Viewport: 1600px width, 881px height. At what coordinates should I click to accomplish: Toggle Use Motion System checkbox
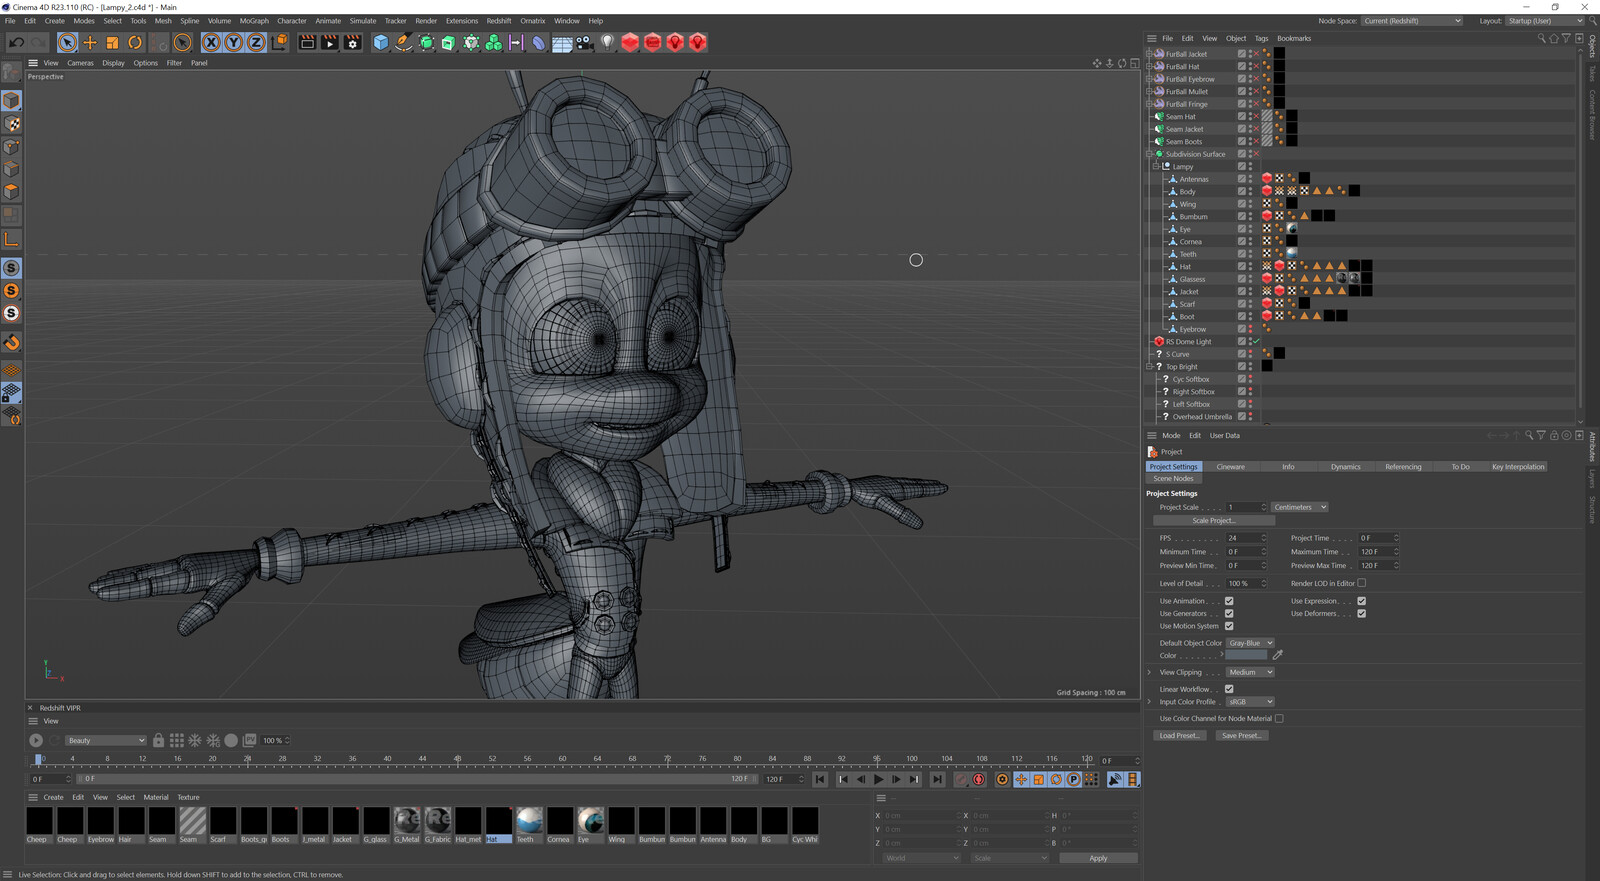(x=1229, y=626)
